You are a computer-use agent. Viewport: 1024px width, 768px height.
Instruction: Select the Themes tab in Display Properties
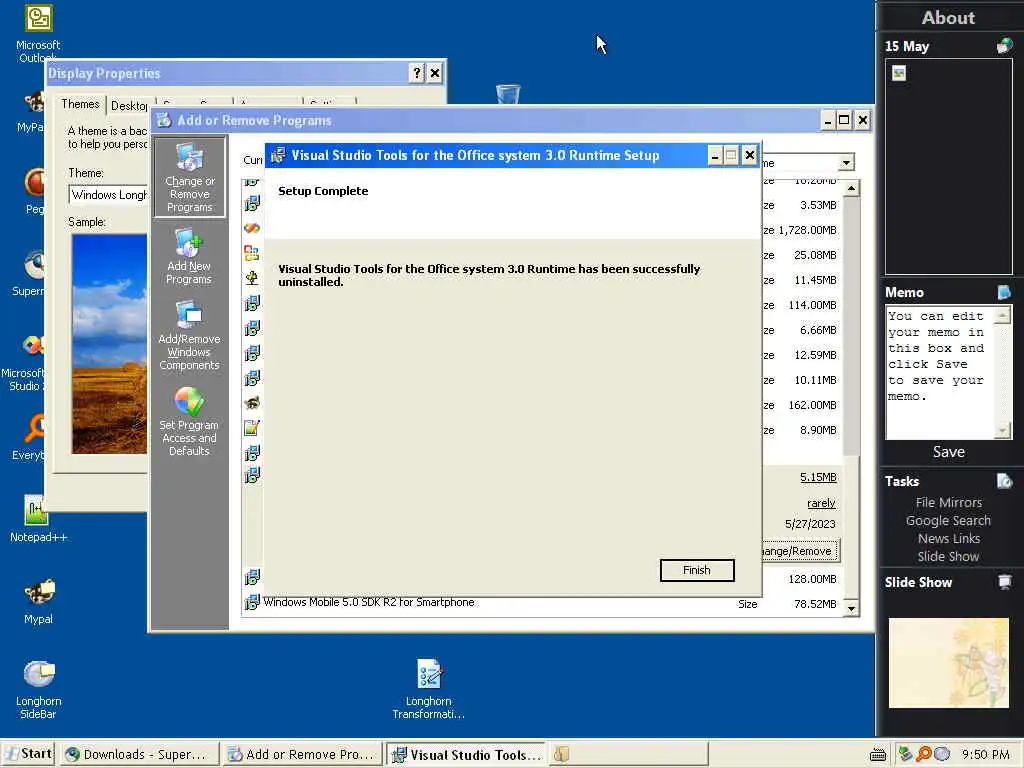pos(80,104)
